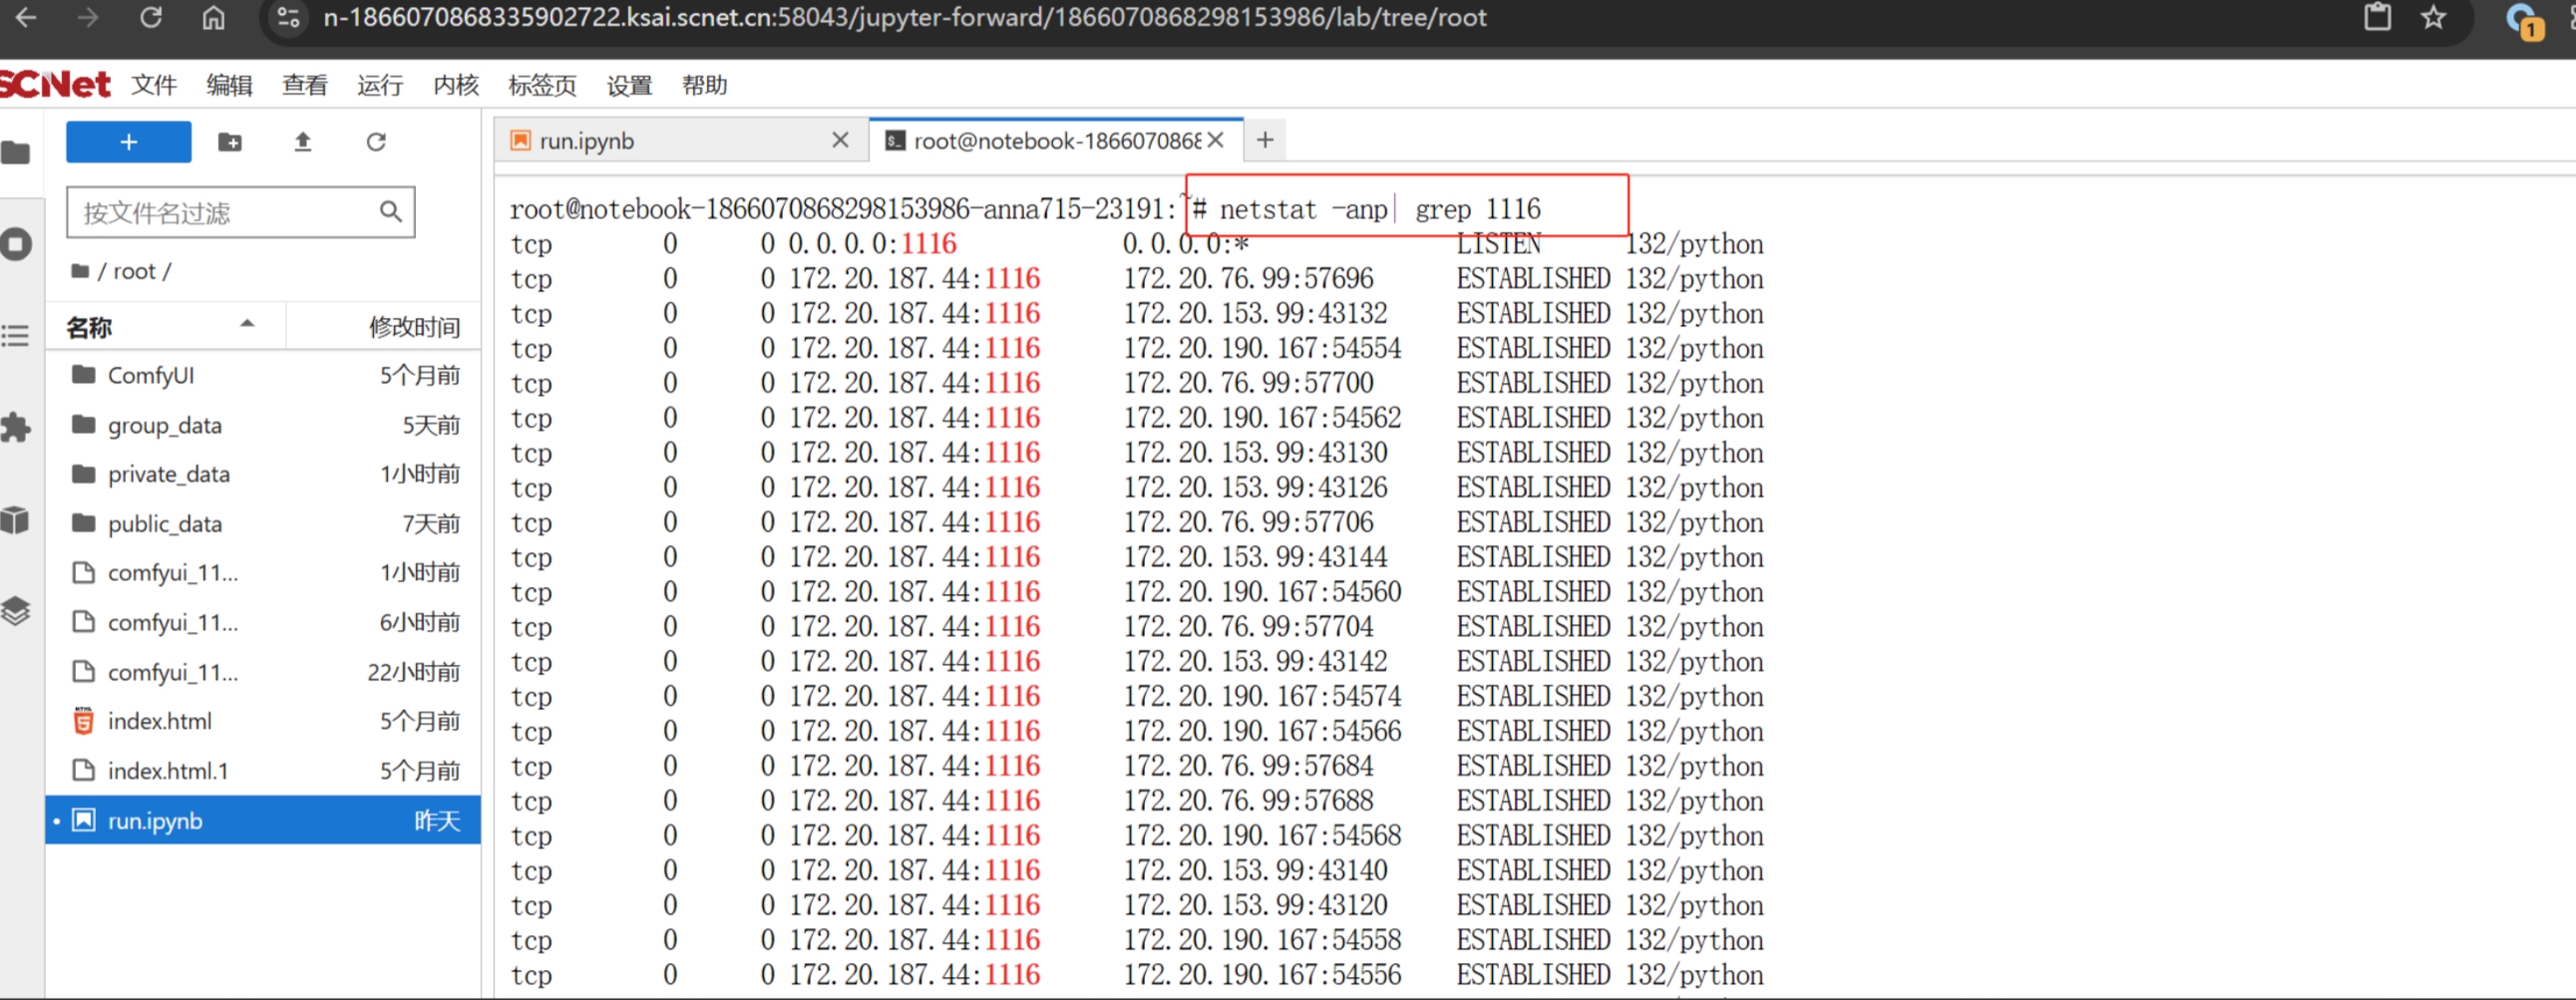Switch to the run.ipynb tab
Viewport: 2576px width, 1000px height.
[x=586, y=141]
